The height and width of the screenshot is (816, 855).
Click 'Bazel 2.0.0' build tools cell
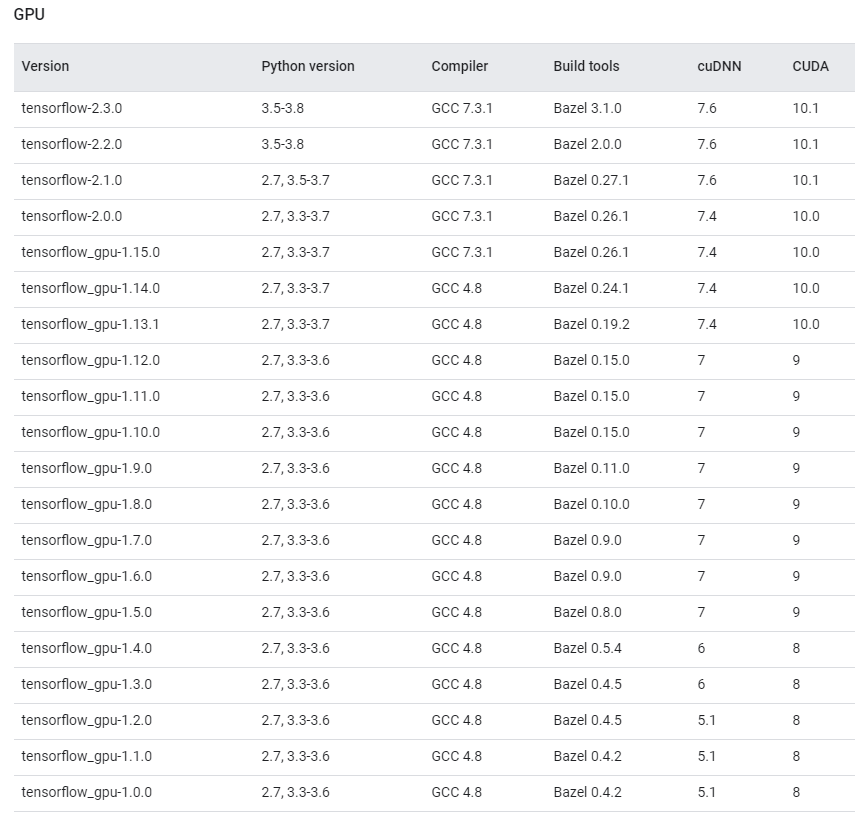(587, 144)
